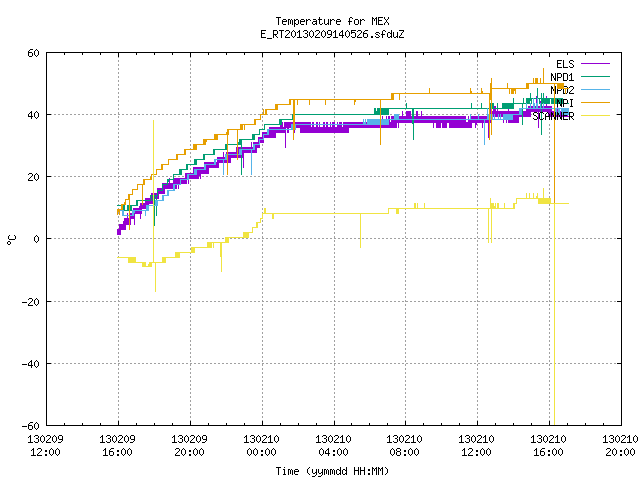Screen dimensions: 640x480
Task: Click the y-axis value -20
Action: 31,302
